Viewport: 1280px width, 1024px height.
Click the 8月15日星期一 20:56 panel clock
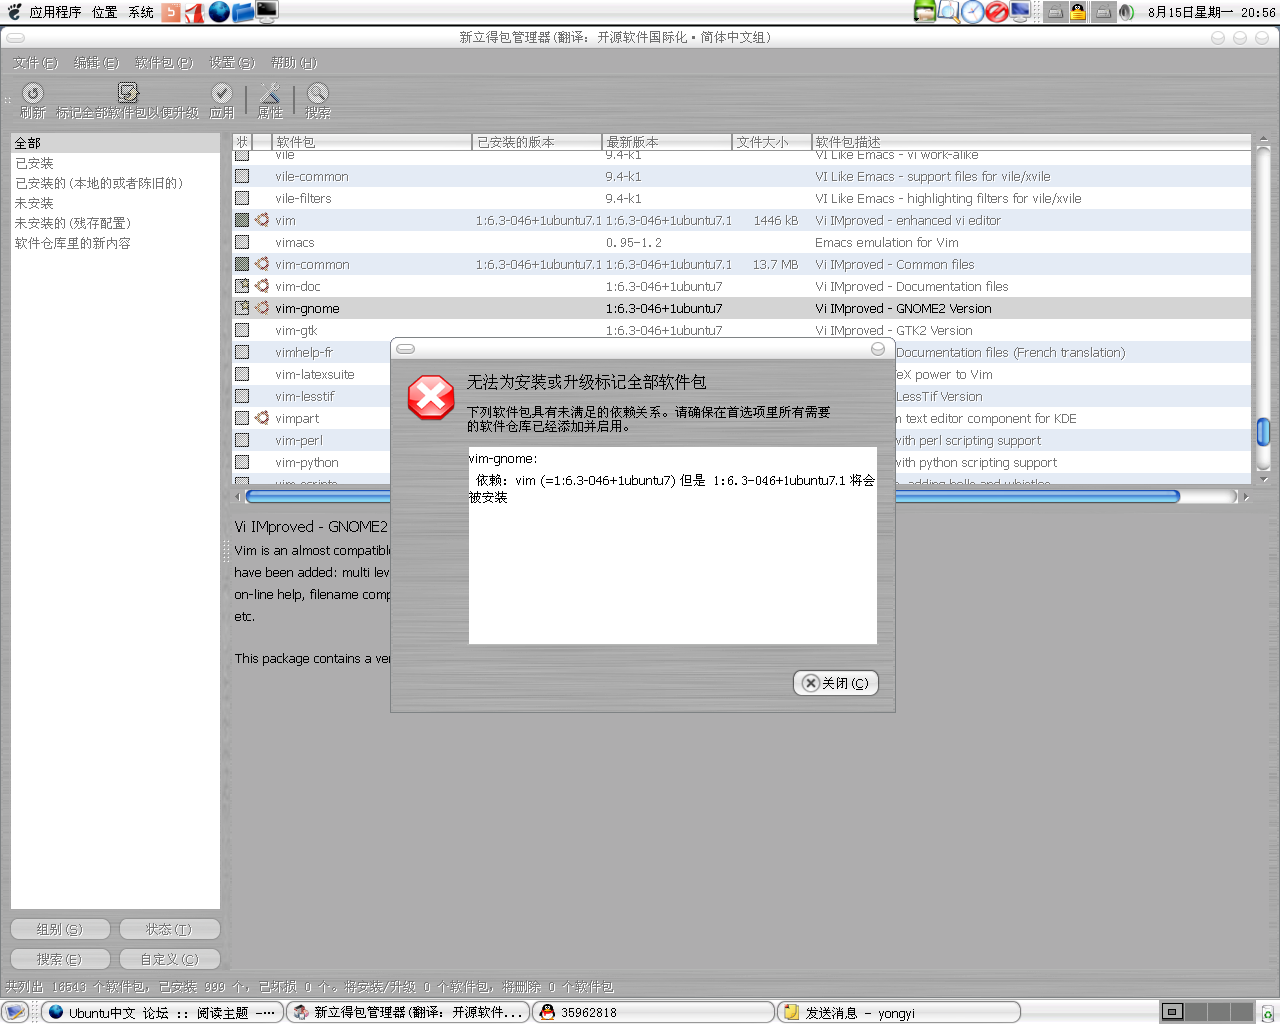(1211, 12)
